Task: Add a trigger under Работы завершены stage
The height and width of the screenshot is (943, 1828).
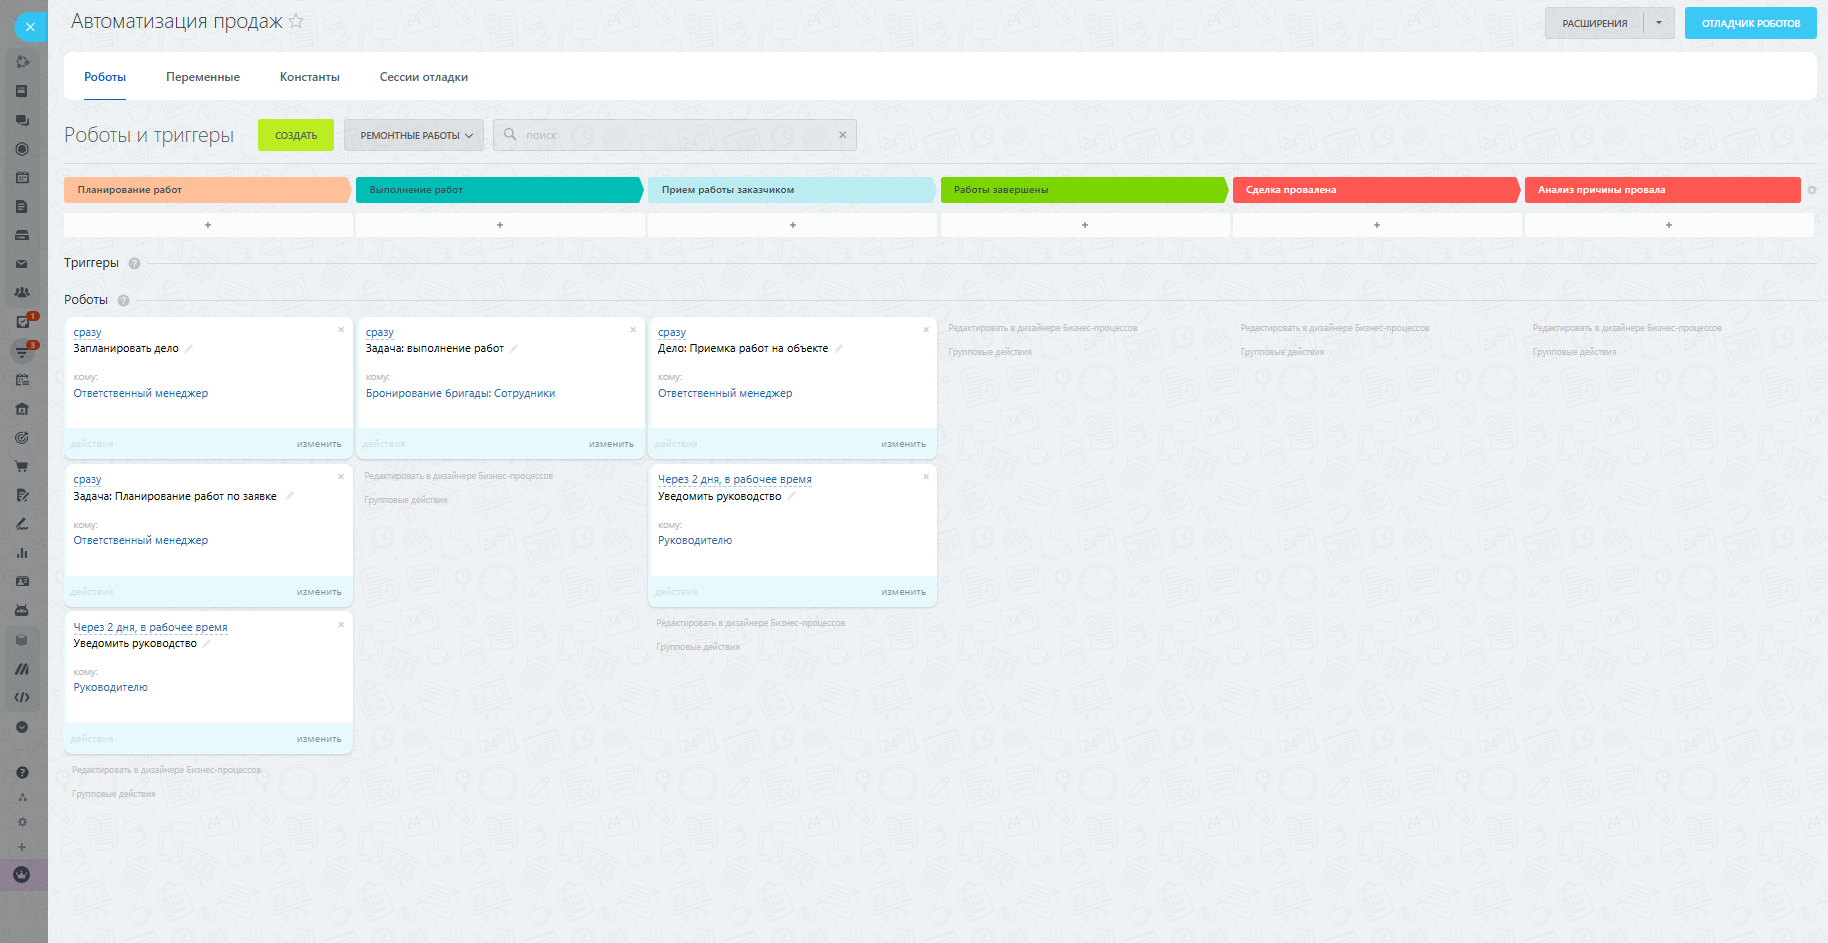Action: pos(1085,225)
